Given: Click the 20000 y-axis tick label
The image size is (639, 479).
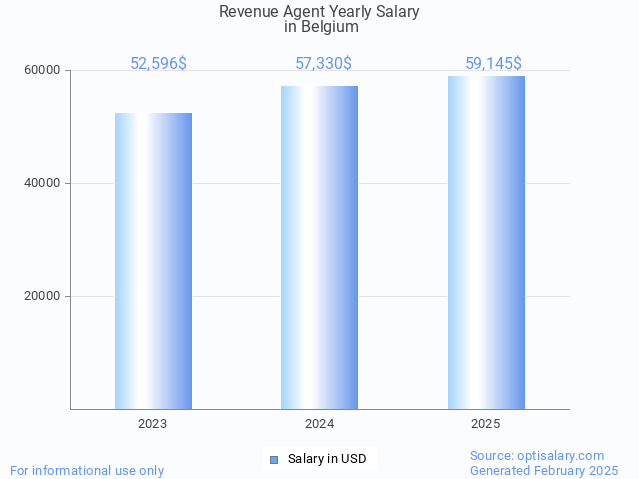Looking at the screenshot, I should (x=42, y=296).
